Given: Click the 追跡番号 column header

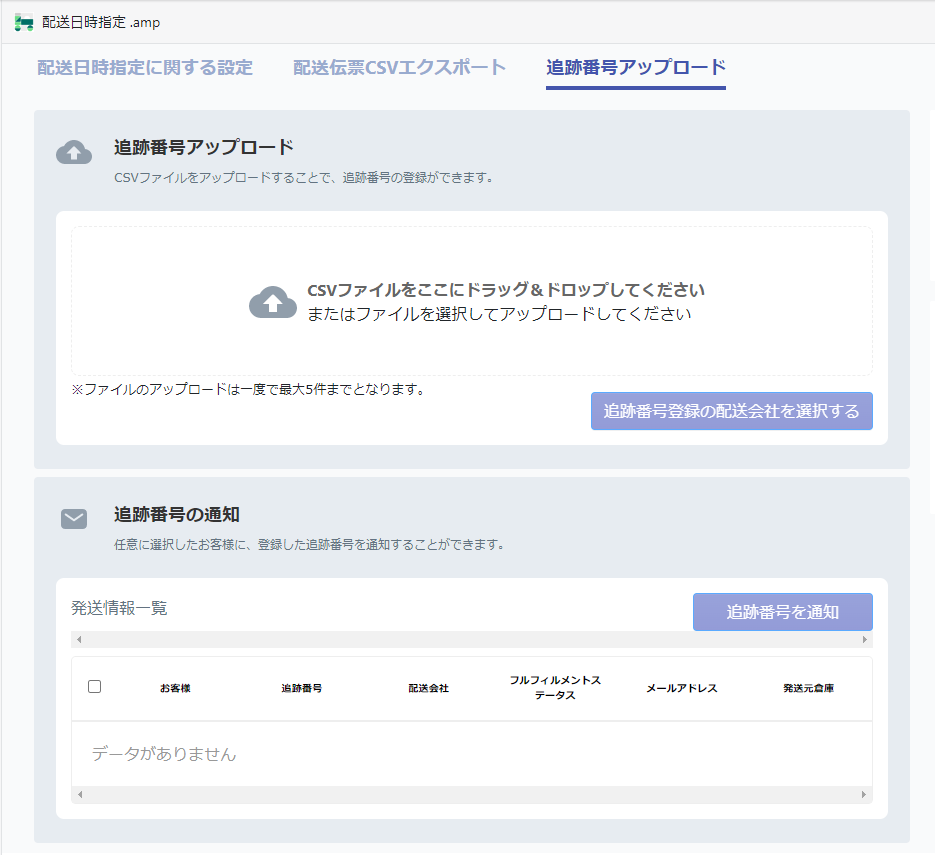Looking at the screenshot, I should 302,688.
